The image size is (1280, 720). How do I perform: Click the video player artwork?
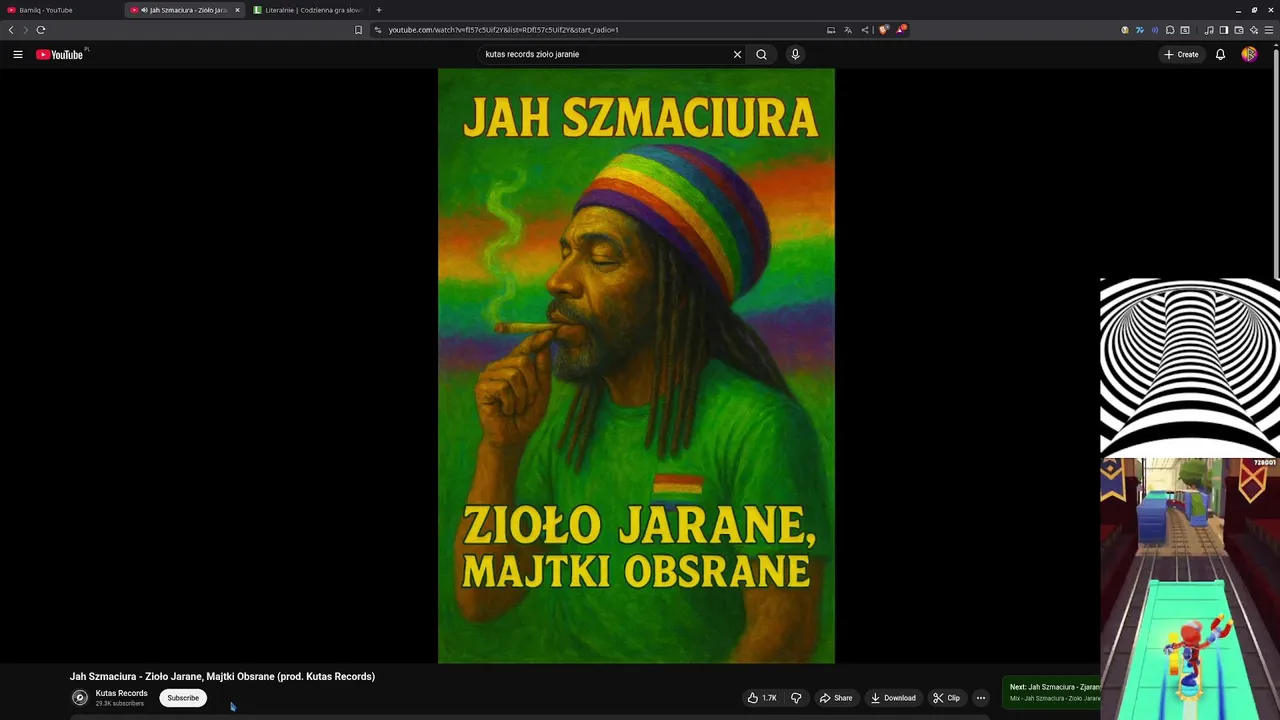(x=636, y=366)
